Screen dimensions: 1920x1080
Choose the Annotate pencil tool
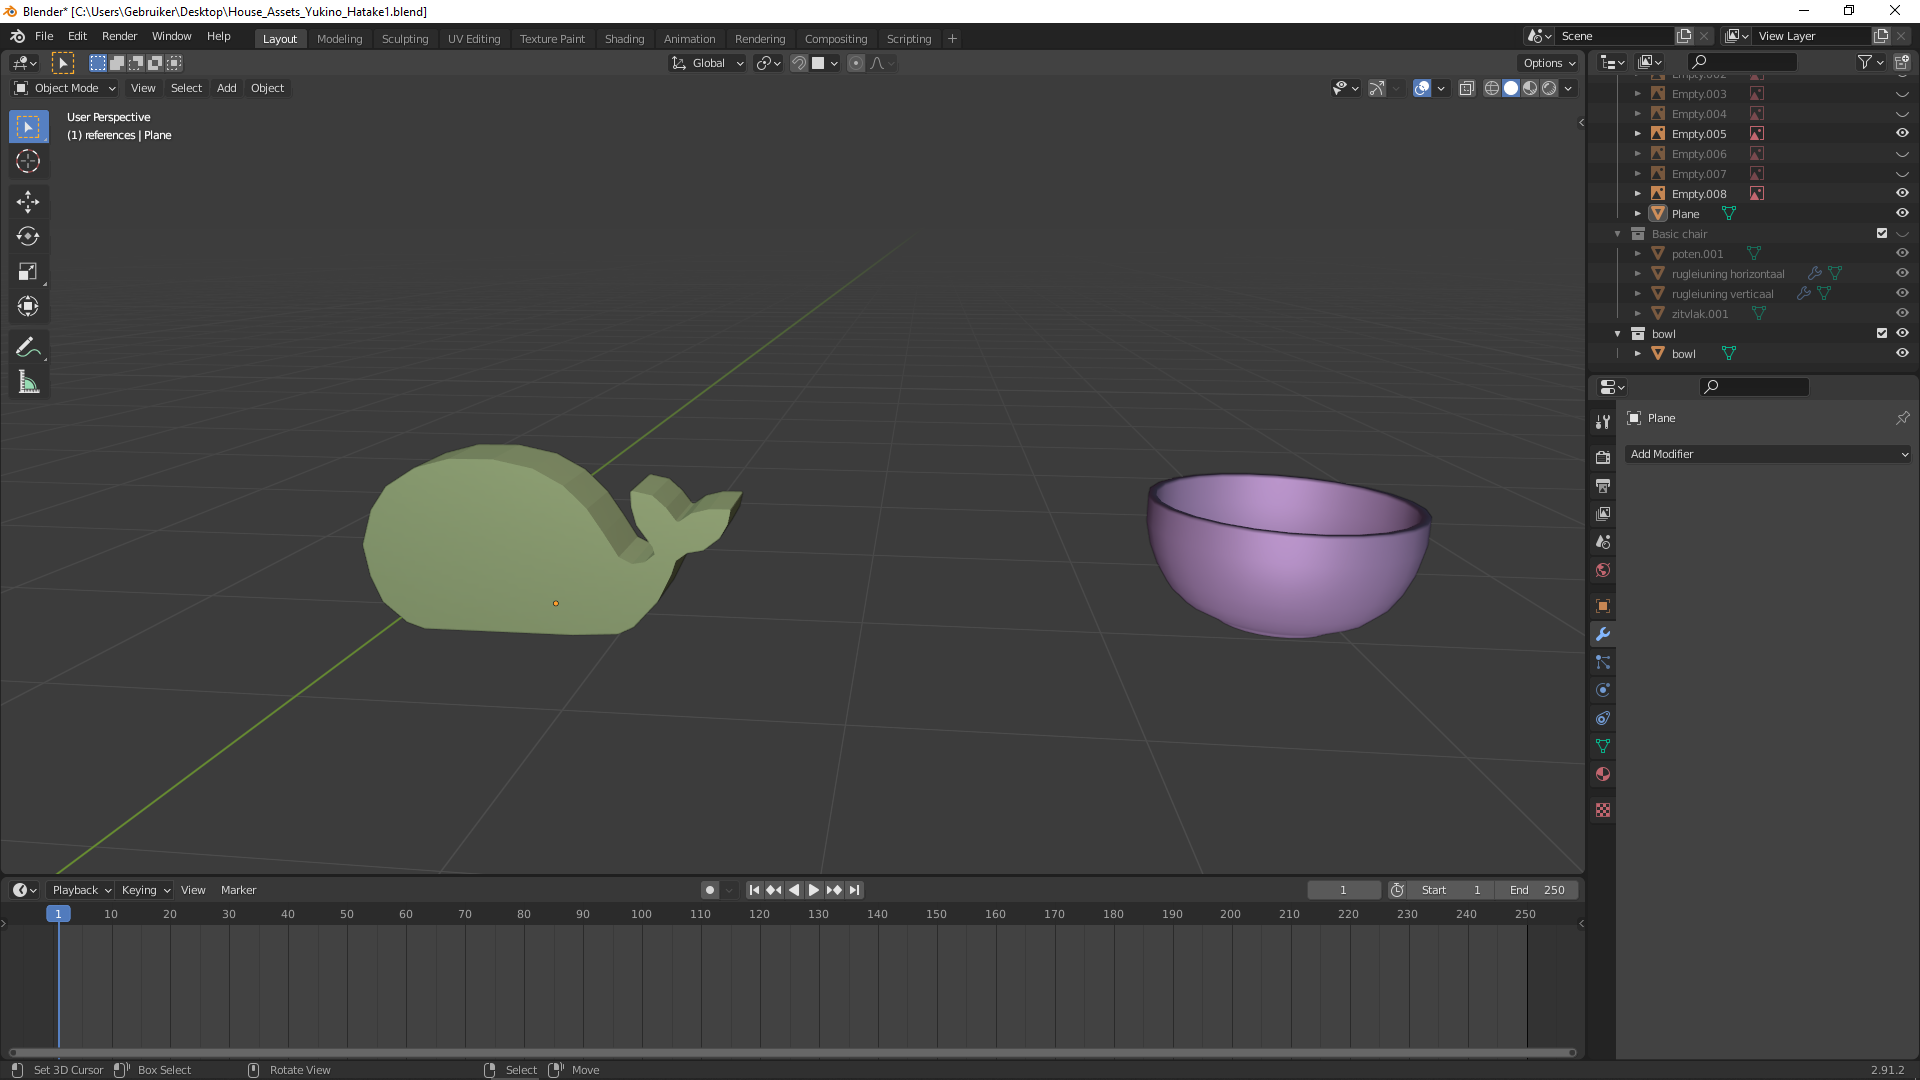pyautogui.click(x=28, y=347)
